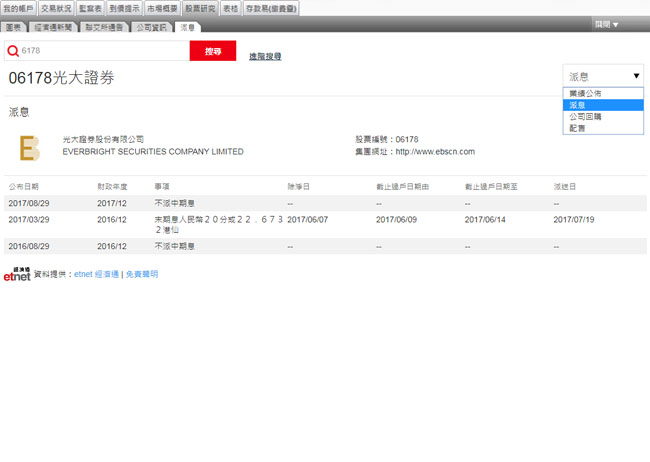Select the 2017/03/29 announcement date cell
The image size is (650, 462).
[29, 219]
